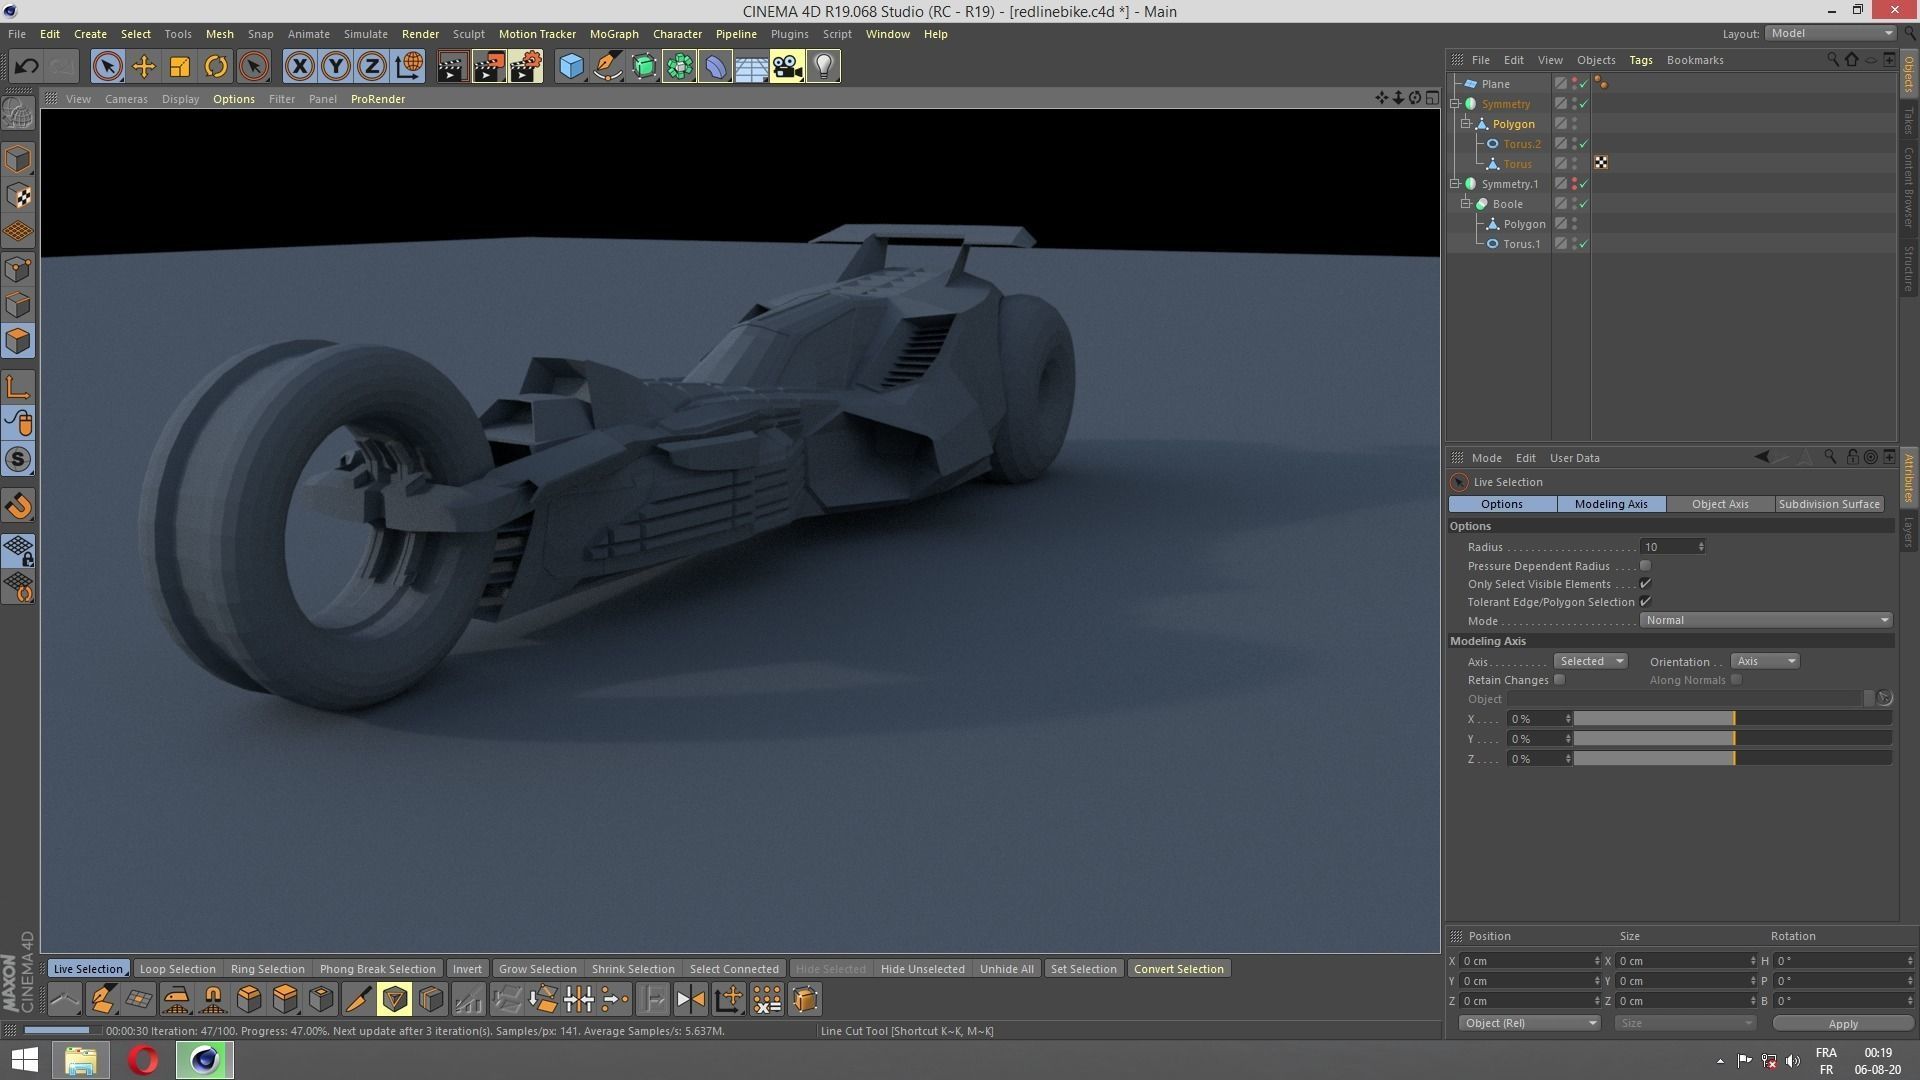The height and width of the screenshot is (1080, 1920).
Task: Toggle the green checkmark next to Symmetry.1
Action: click(1584, 183)
